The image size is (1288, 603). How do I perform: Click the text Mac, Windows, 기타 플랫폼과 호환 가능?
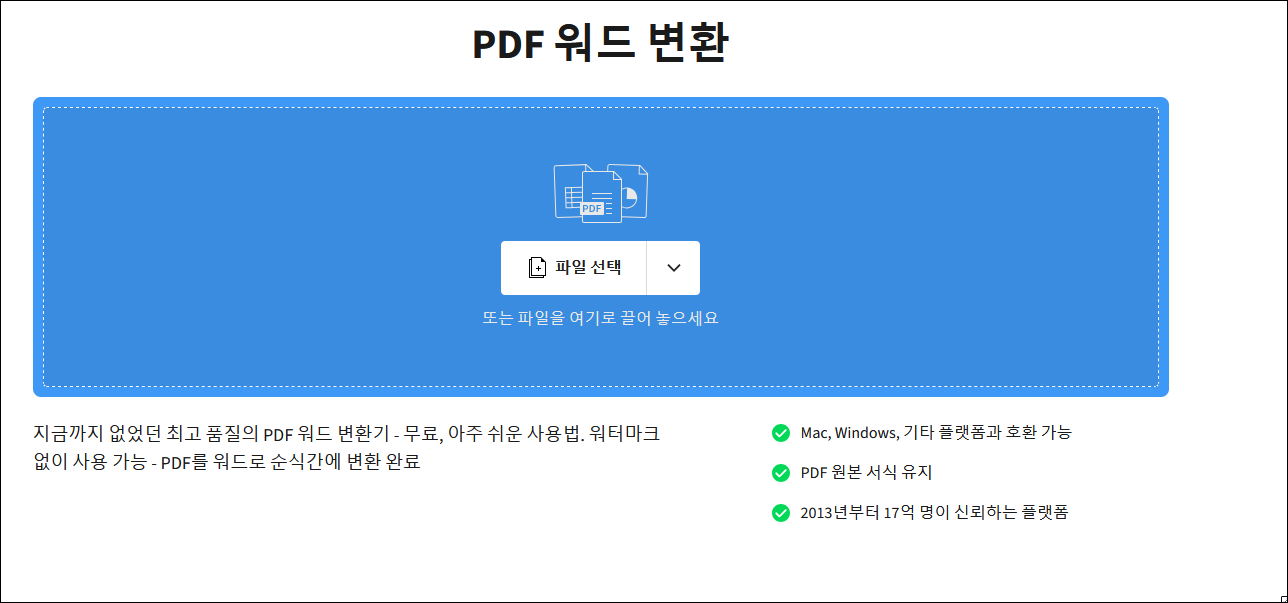pos(936,433)
